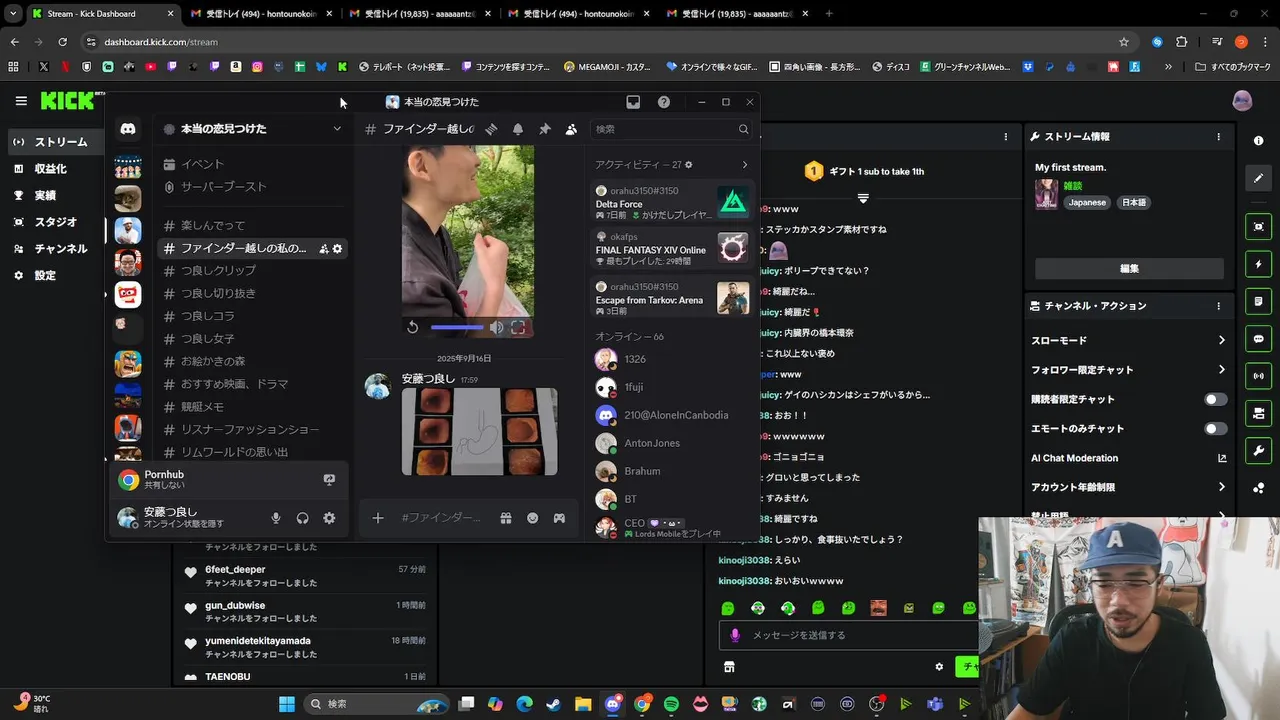Image resolution: width=1280 pixels, height=720 pixels.
Task: Open the Discord inbox icon
Action: pyautogui.click(x=633, y=102)
